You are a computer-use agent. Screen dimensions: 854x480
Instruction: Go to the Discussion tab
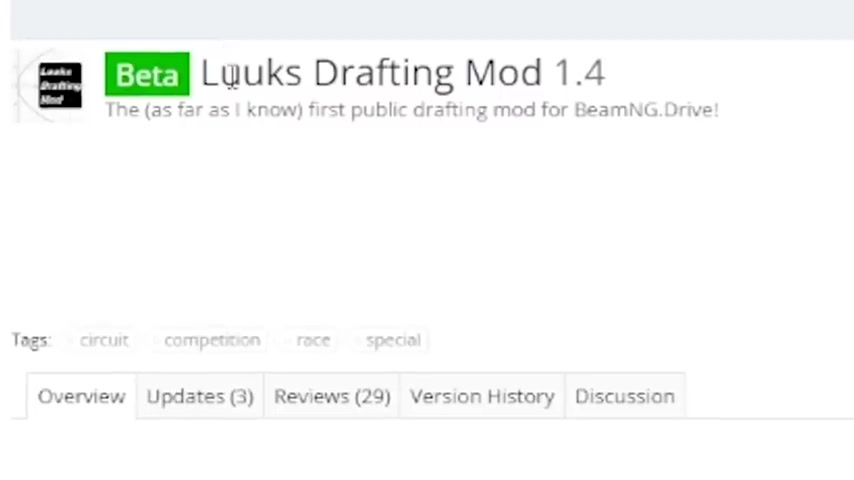pyautogui.click(x=625, y=396)
